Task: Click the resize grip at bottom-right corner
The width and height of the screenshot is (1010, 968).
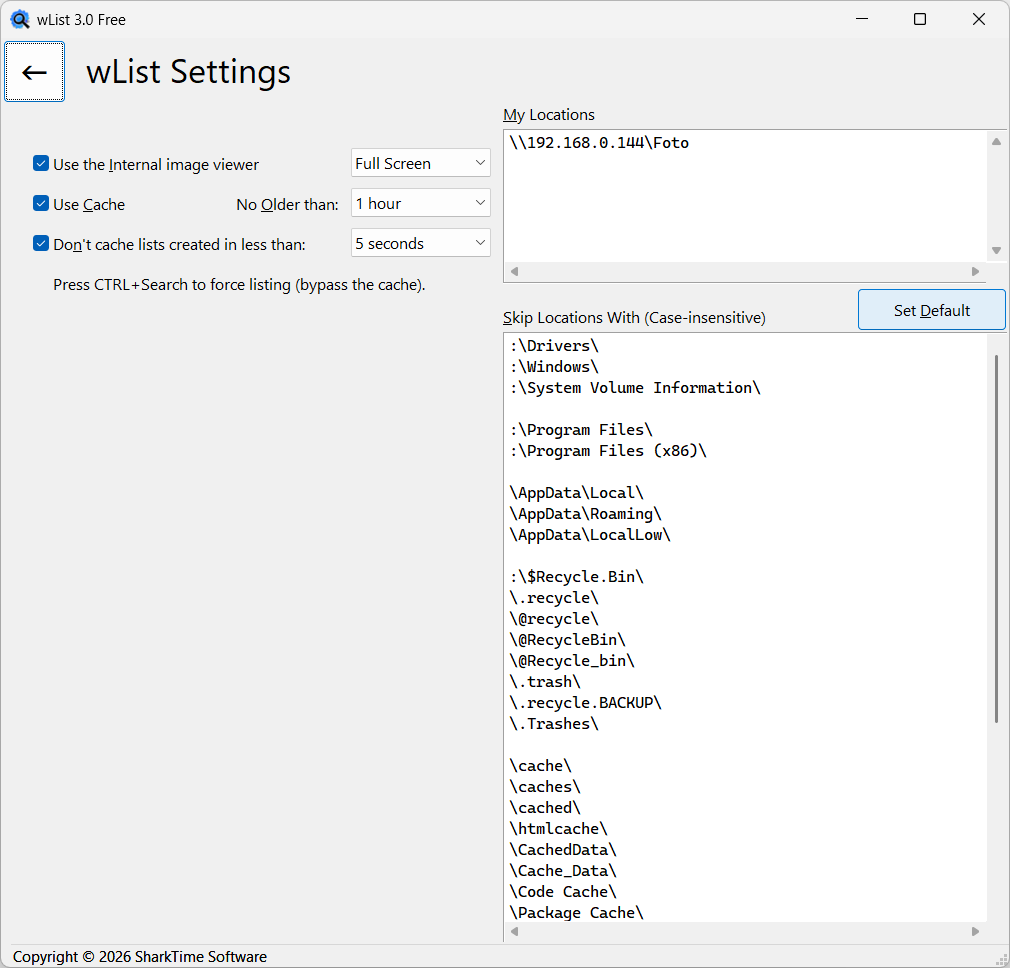Action: [x=1002, y=960]
